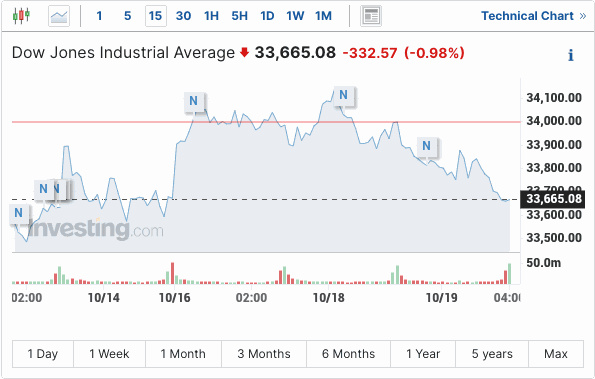Show the 1 Week range
Image resolution: width=595 pixels, height=379 pixels.
109,354
